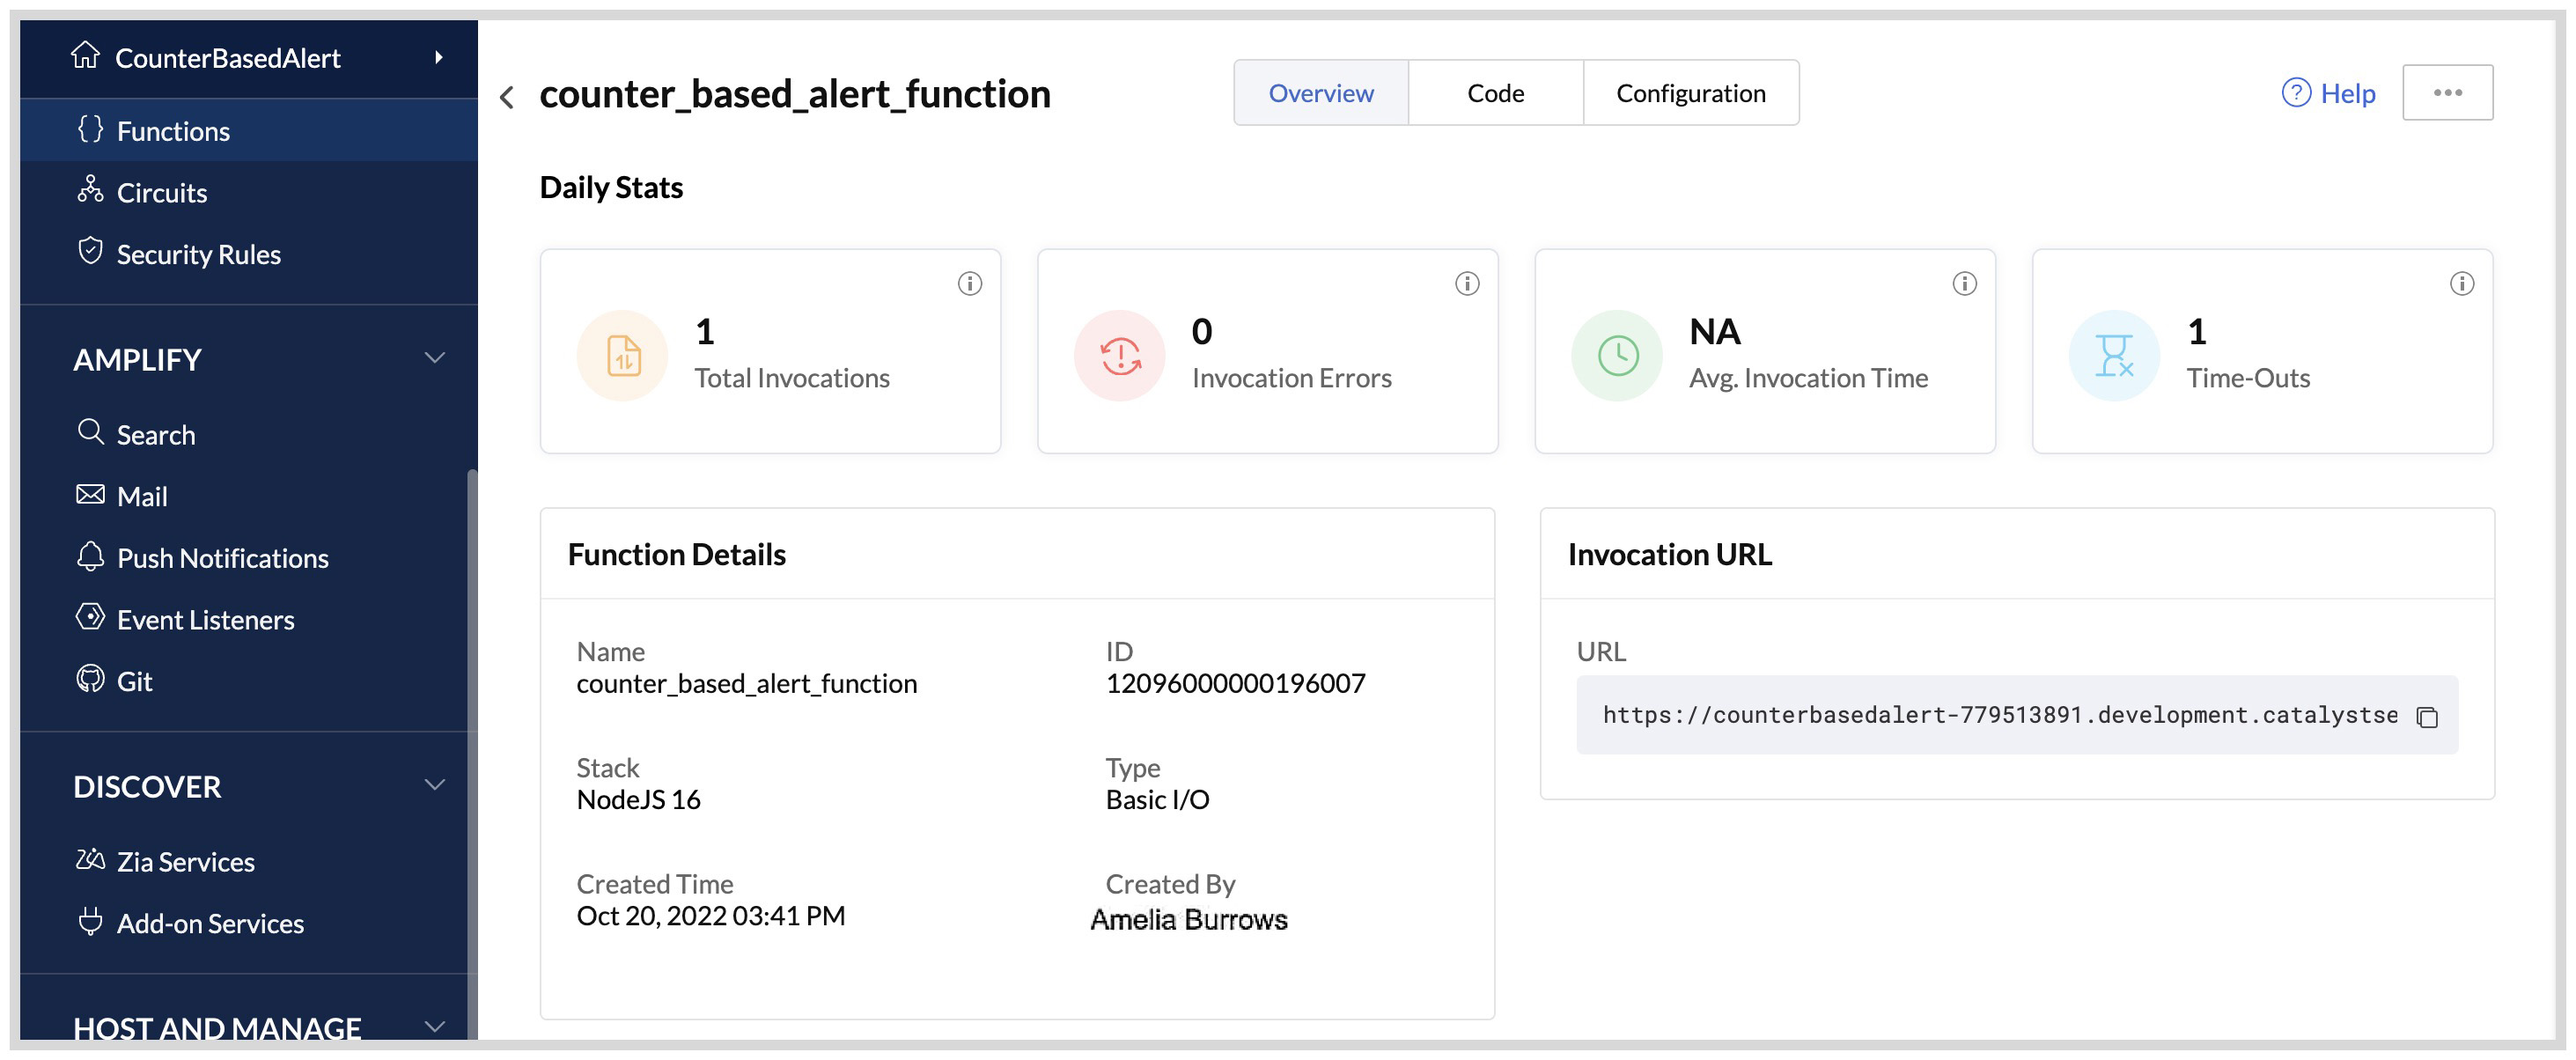Click the Zia Services sidebar icon
The width and height of the screenshot is (2576, 1060).
click(91, 859)
